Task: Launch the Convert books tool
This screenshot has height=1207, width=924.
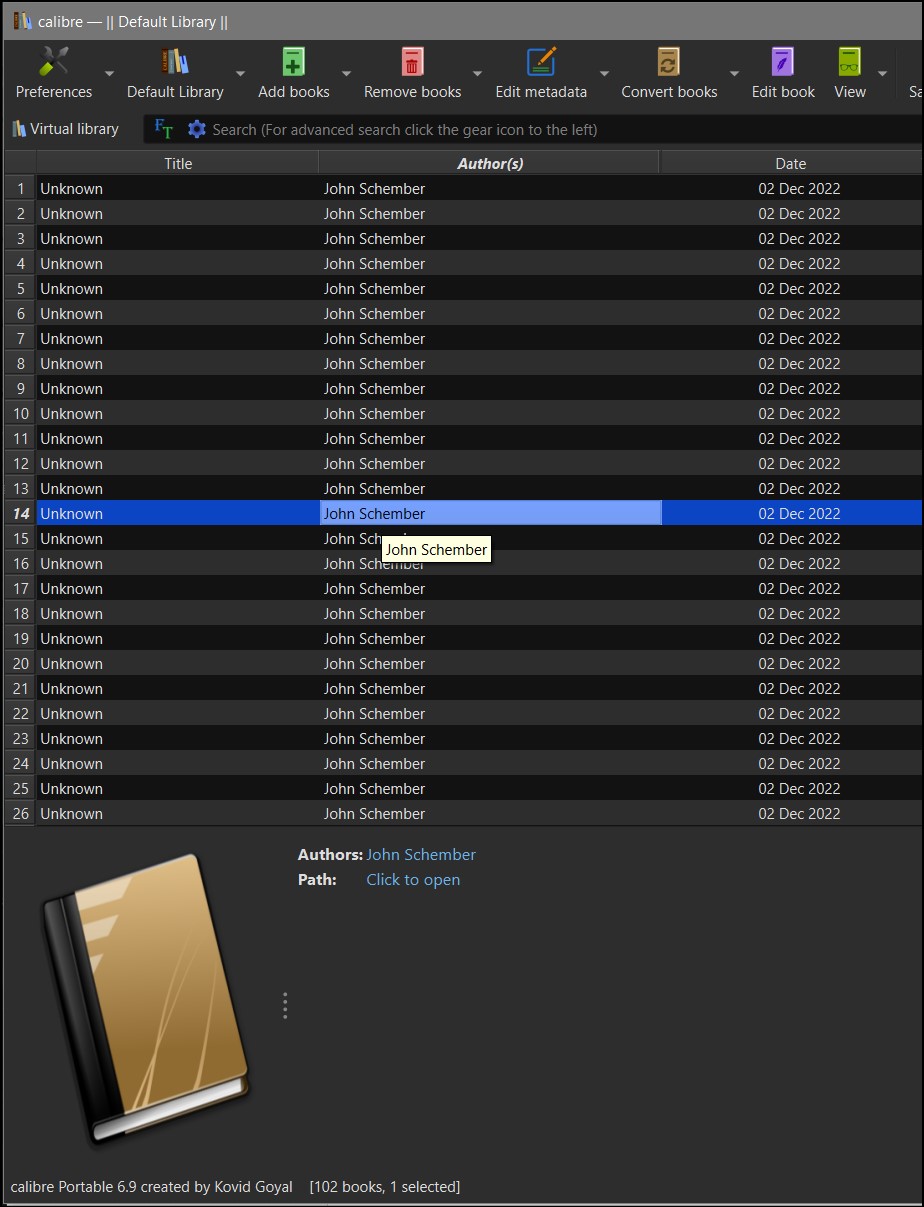Action: click(x=669, y=73)
